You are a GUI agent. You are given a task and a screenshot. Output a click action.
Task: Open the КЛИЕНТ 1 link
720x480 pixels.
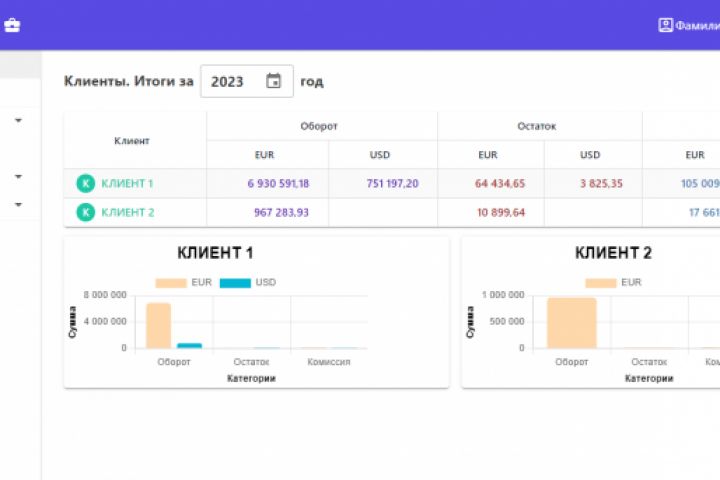pyautogui.click(x=127, y=183)
